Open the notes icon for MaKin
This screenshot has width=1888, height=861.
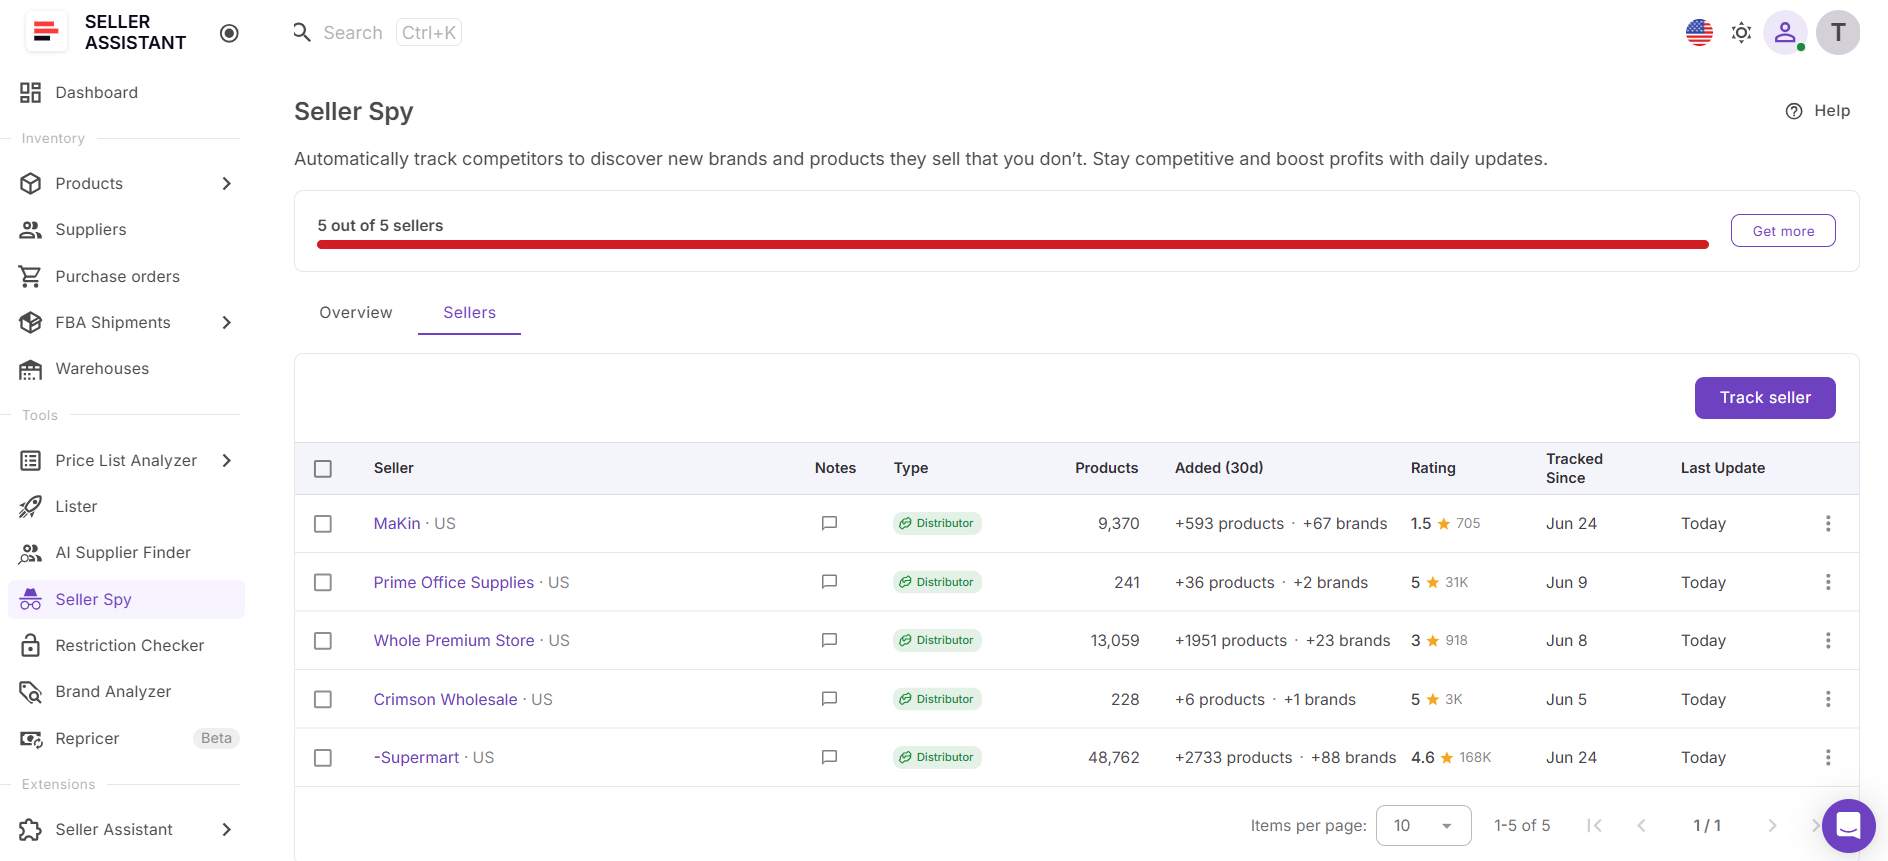829,523
